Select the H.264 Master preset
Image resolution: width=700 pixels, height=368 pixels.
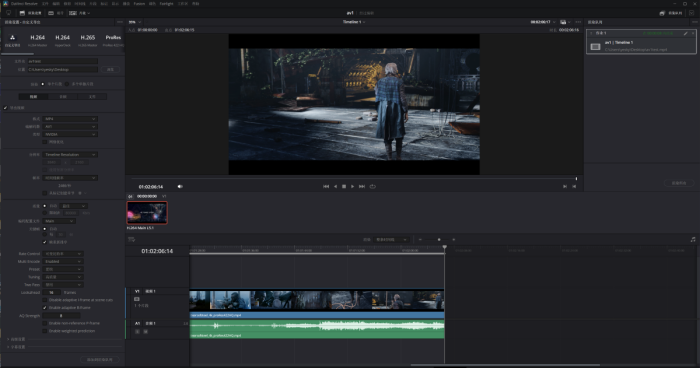pos(38,40)
